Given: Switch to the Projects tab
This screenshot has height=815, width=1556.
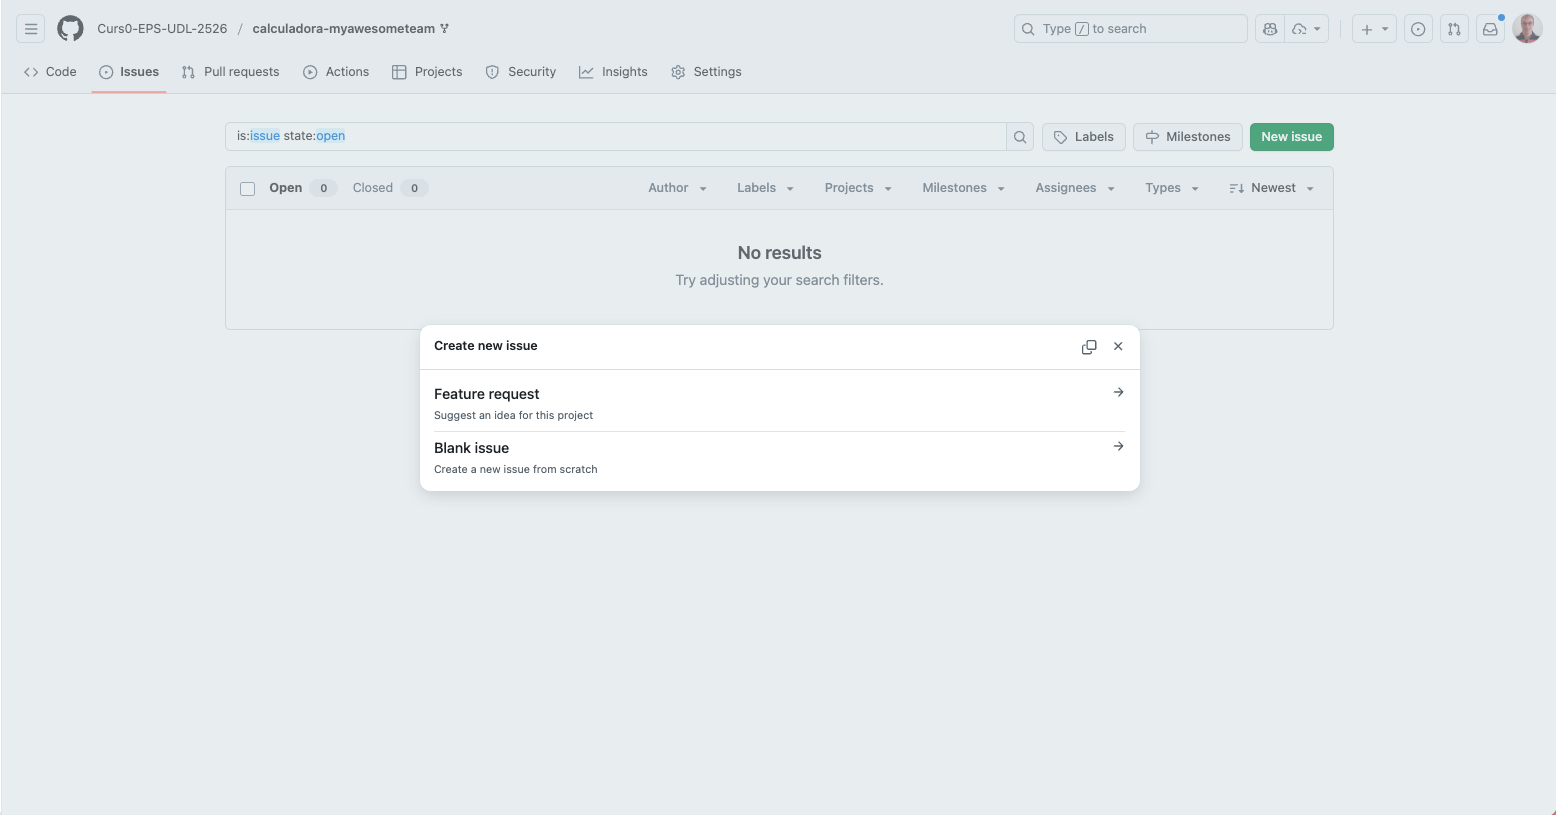Looking at the screenshot, I should 427,72.
